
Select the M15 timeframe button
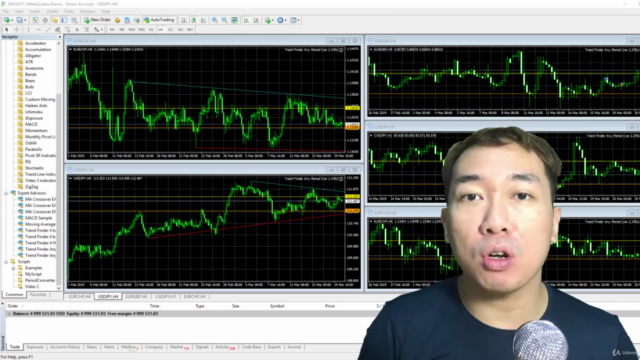coord(131,29)
